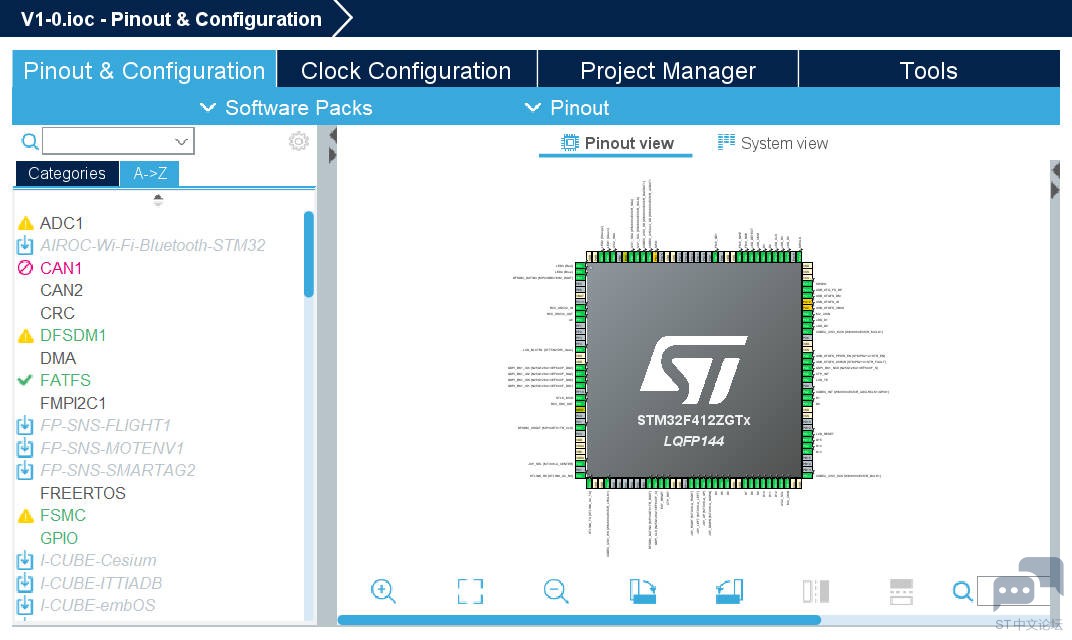Select the Categories tab
The height and width of the screenshot is (640, 1072).
pos(67,174)
